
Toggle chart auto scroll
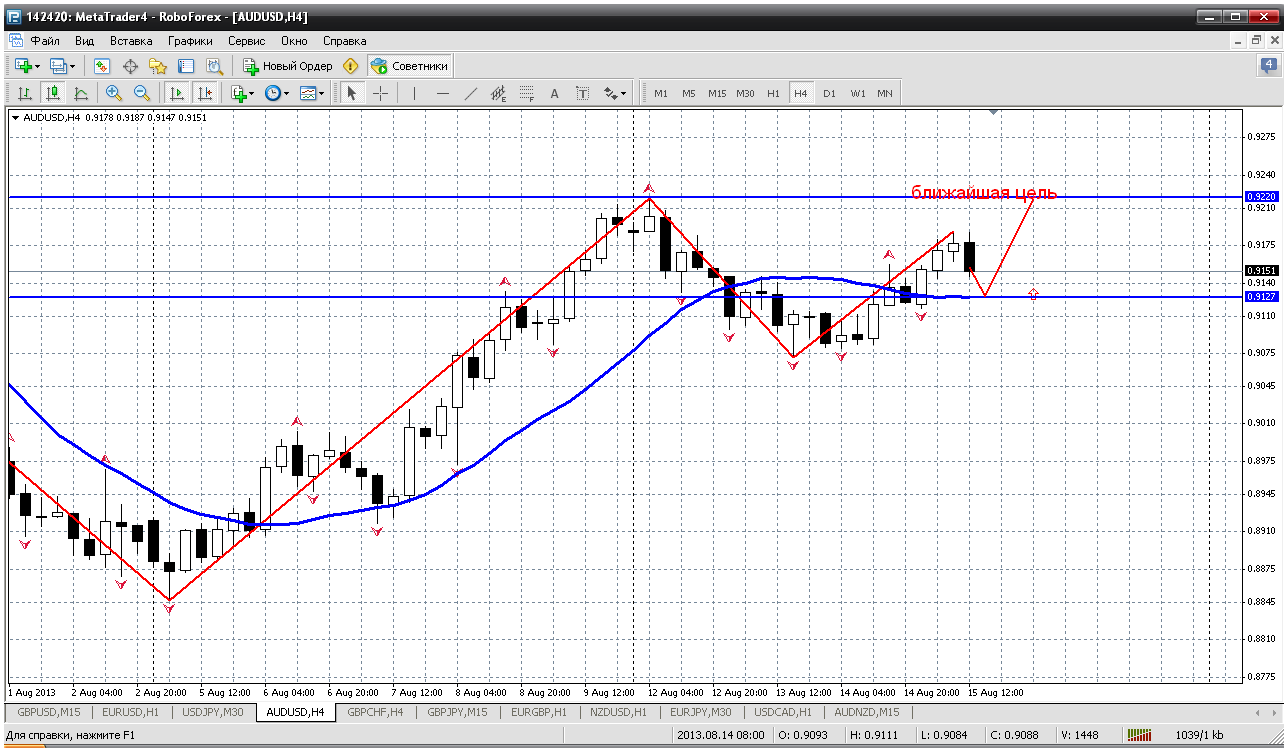(177, 93)
